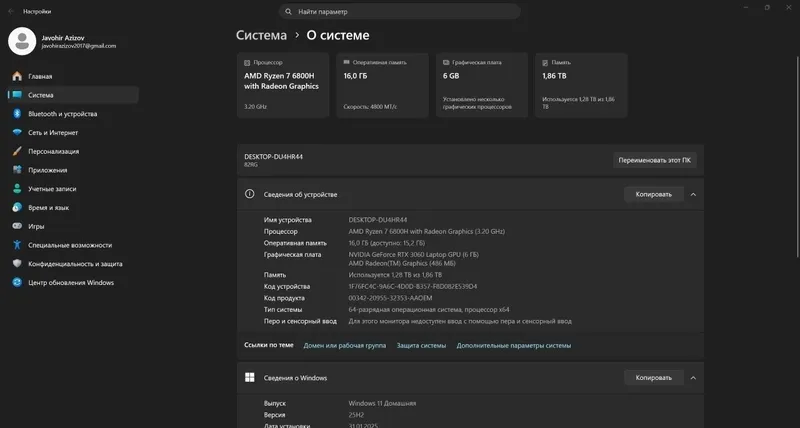Open Специальные возможности page
Viewport: 800px width, 428px height.
point(73,245)
